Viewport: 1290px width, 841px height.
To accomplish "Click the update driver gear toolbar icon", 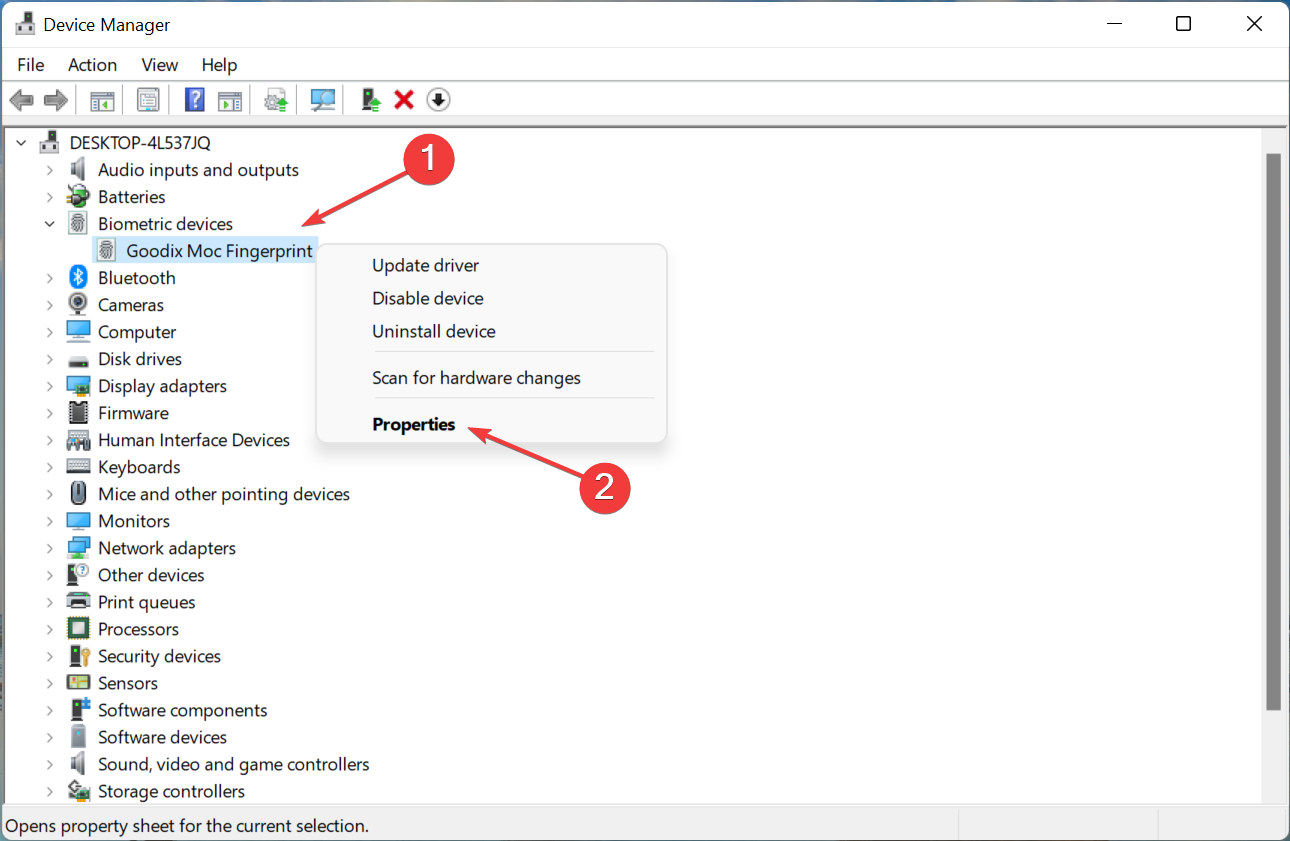I will pyautogui.click(x=277, y=100).
